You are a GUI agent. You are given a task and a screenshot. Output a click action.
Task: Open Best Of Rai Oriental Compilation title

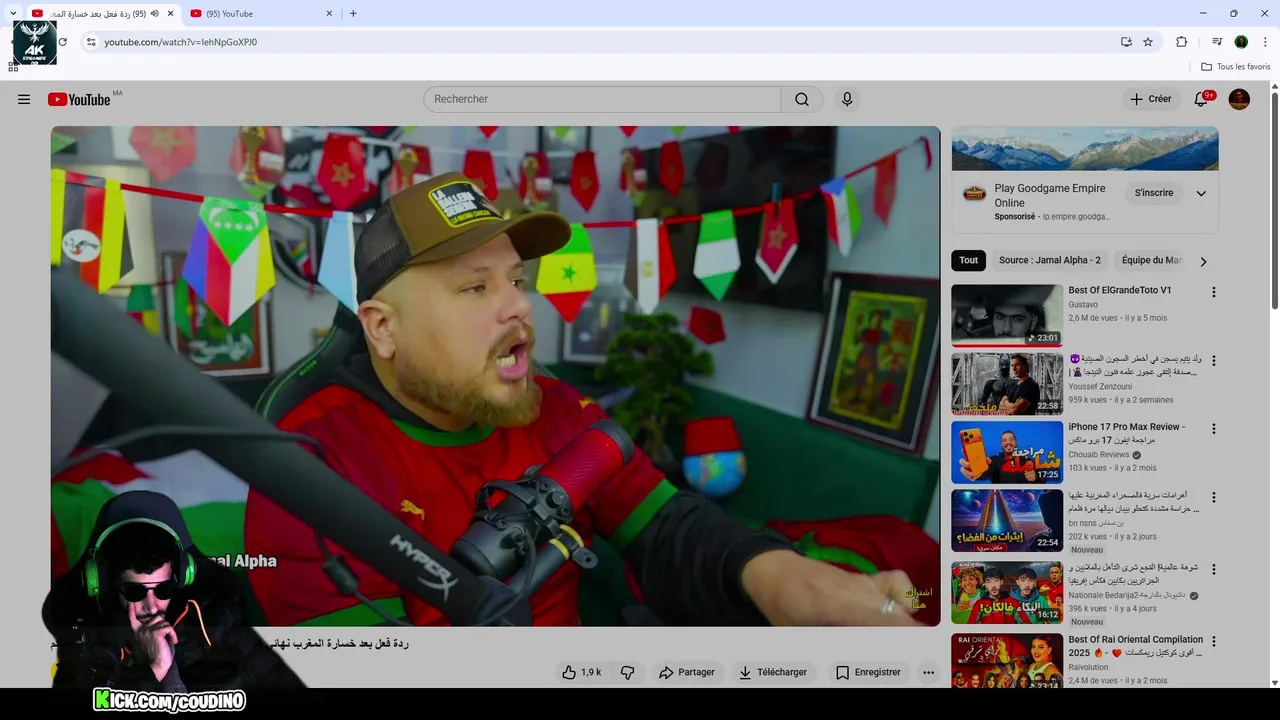tap(1135, 646)
